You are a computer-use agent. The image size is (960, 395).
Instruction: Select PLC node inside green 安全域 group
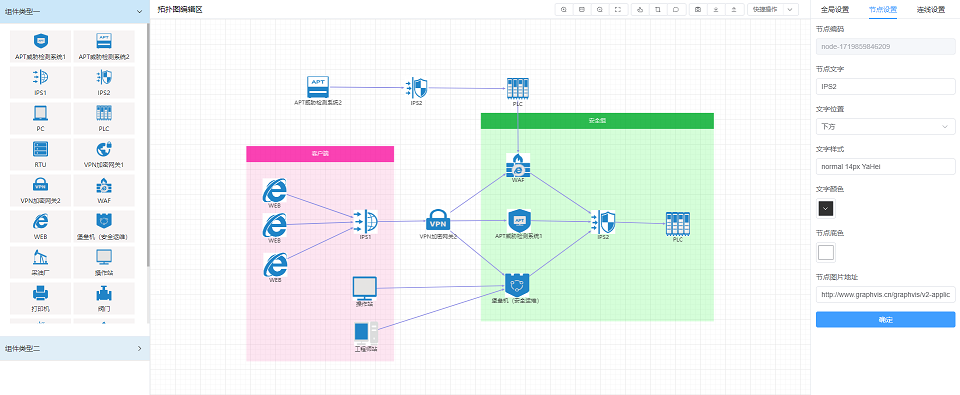[x=677, y=223]
